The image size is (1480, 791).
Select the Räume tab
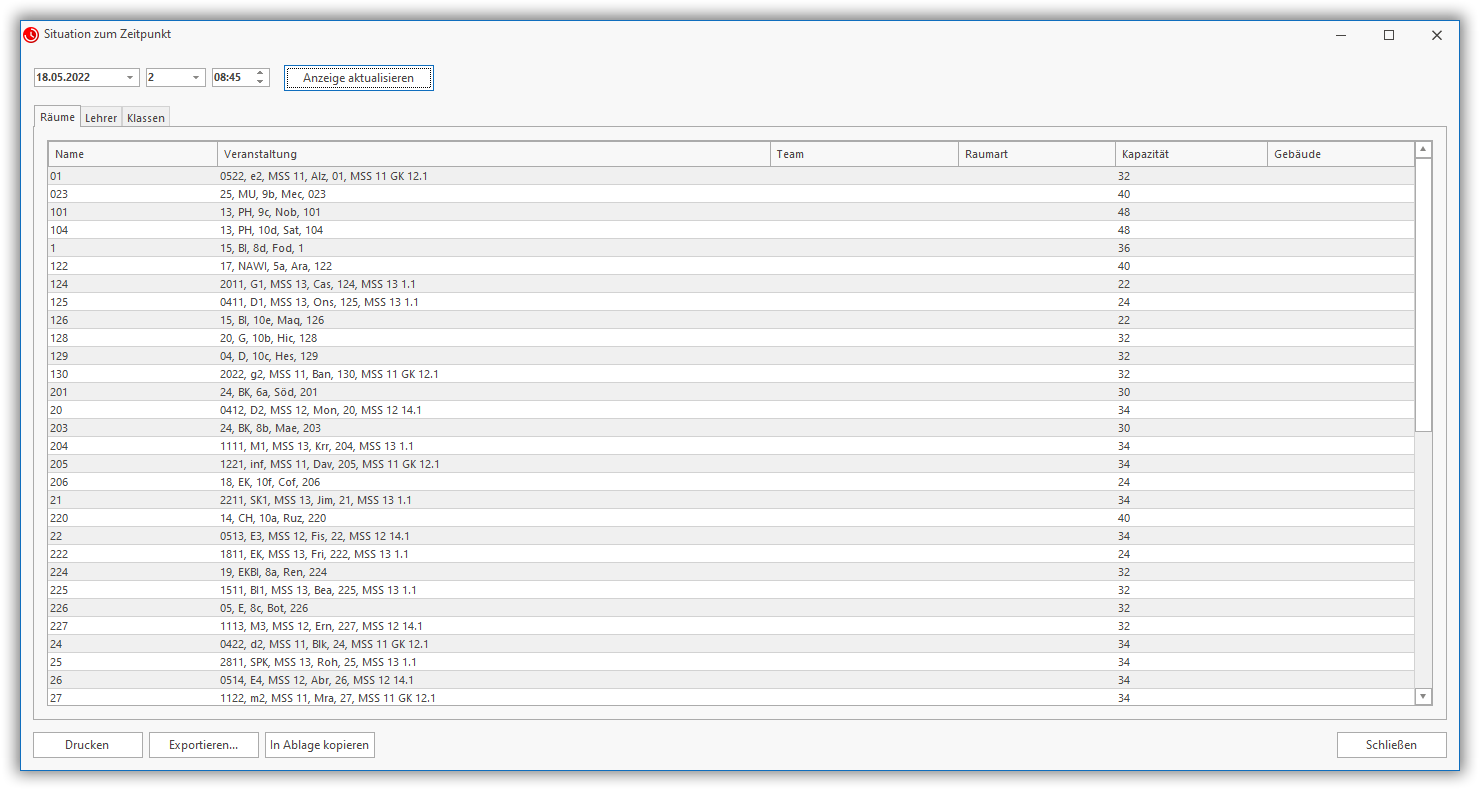(x=57, y=117)
